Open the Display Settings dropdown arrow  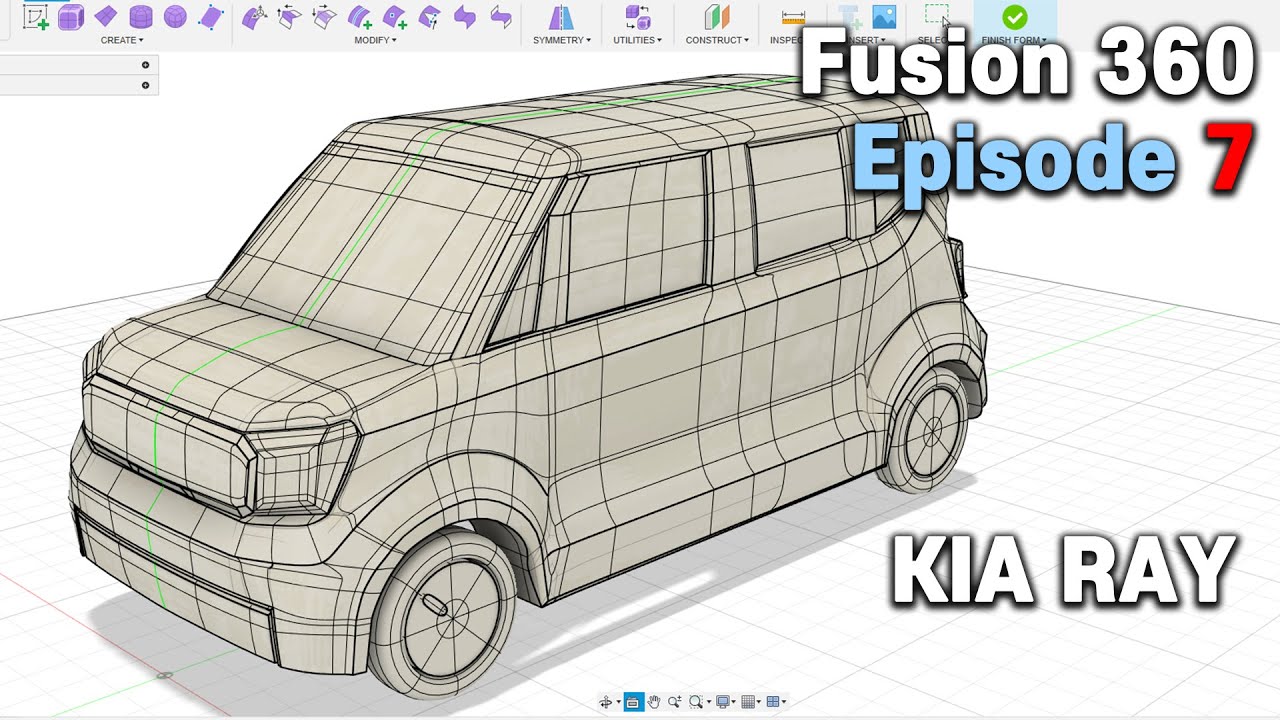tap(734, 703)
